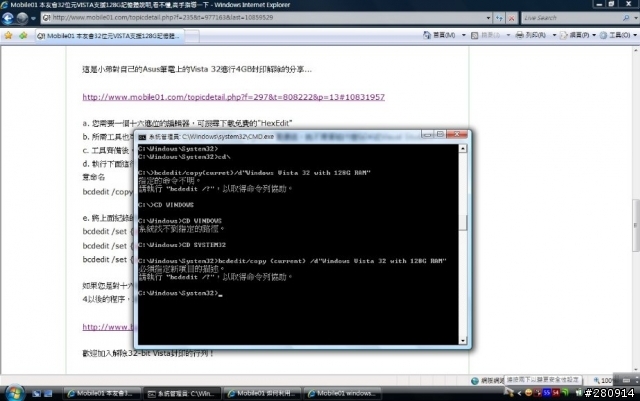The image size is (640, 401).
Task: Open the mobile01 topicdetail hyperlink
Action: (233, 97)
